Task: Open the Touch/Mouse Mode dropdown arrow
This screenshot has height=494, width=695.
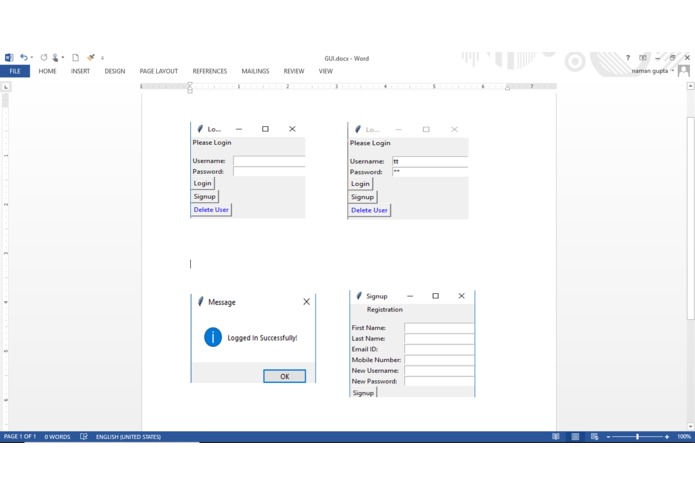Action: click(x=63, y=58)
